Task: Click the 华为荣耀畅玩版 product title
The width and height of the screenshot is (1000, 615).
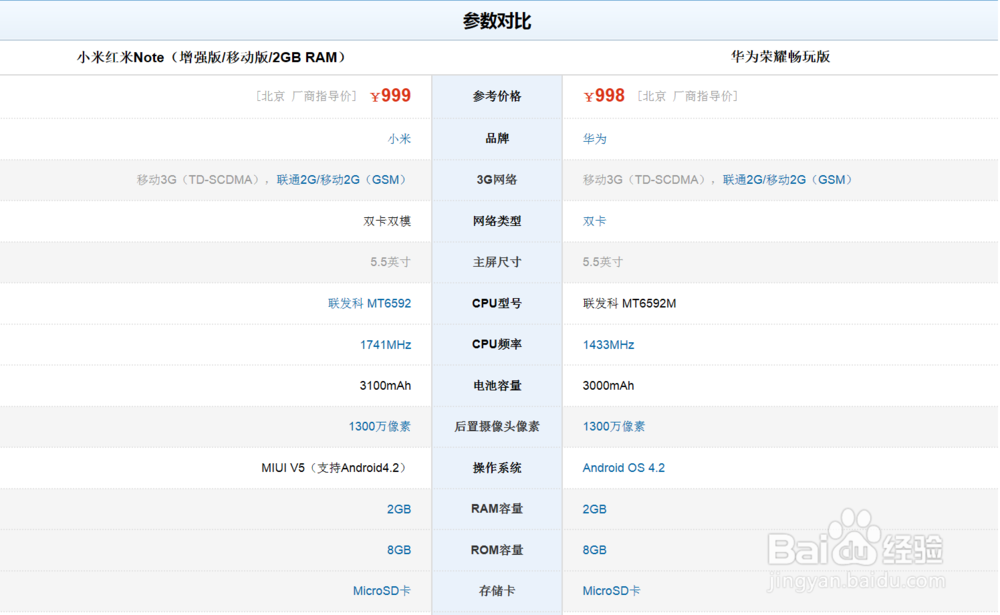Action: pos(780,57)
